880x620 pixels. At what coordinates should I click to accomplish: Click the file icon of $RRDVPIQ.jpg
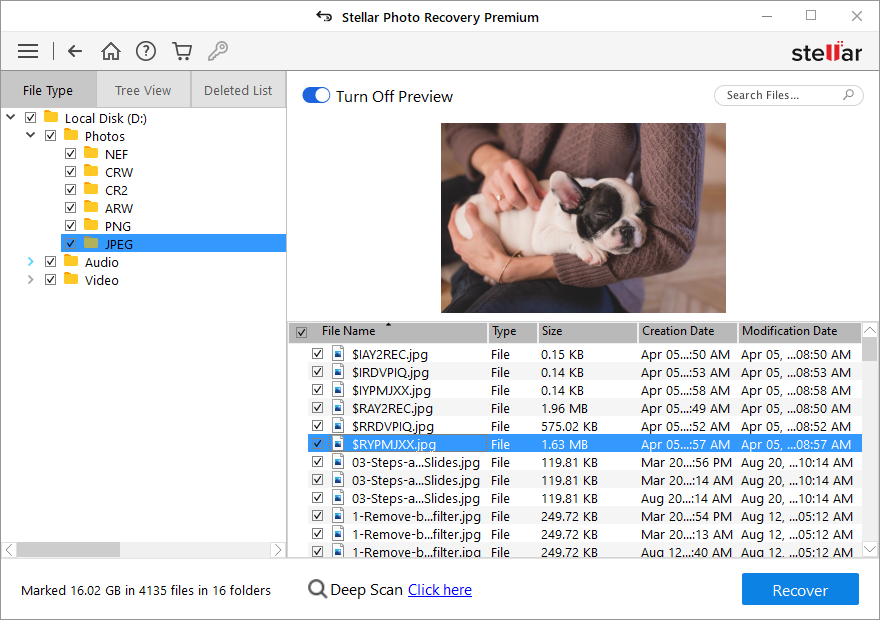(x=338, y=425)
